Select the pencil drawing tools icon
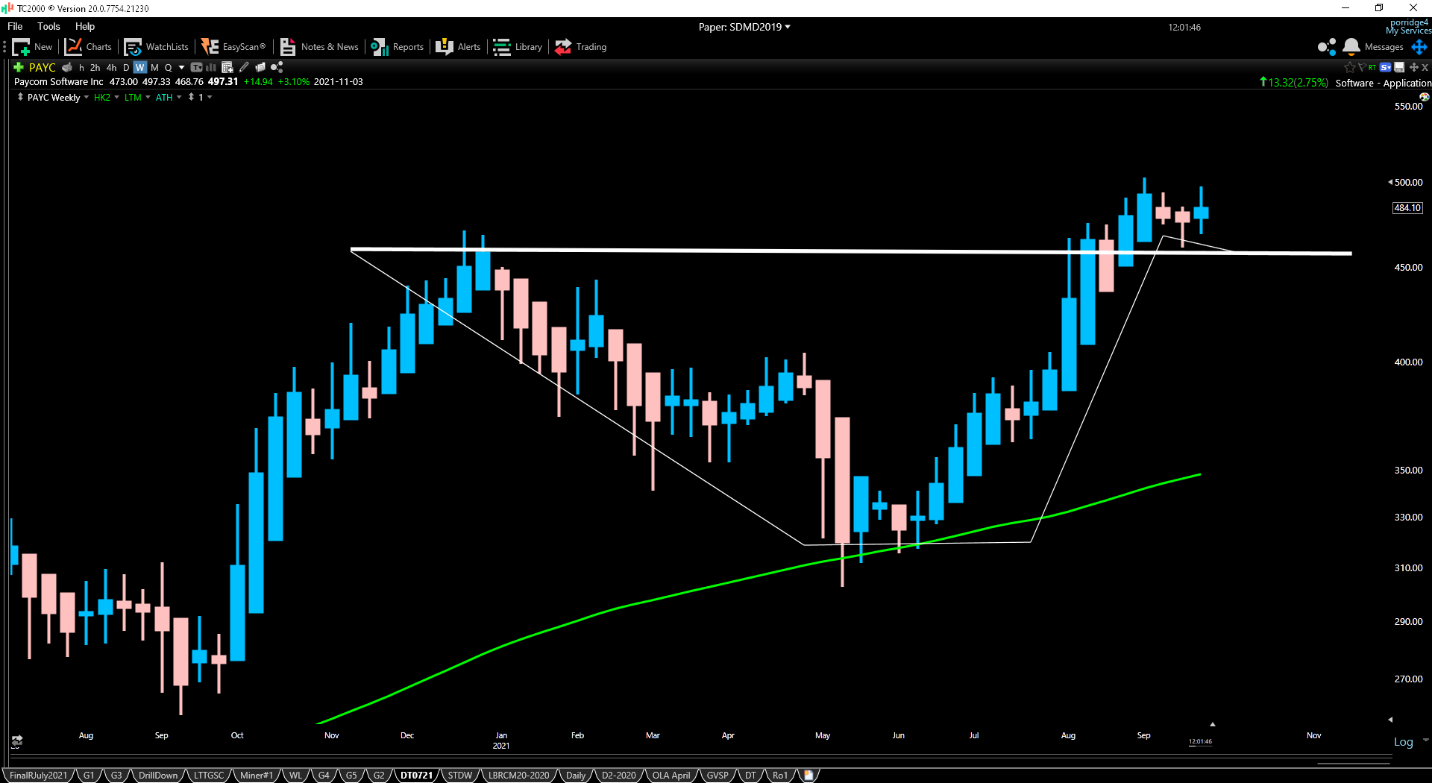Image resolution: width=1432 pixels, height=783 pixels. 243,67
